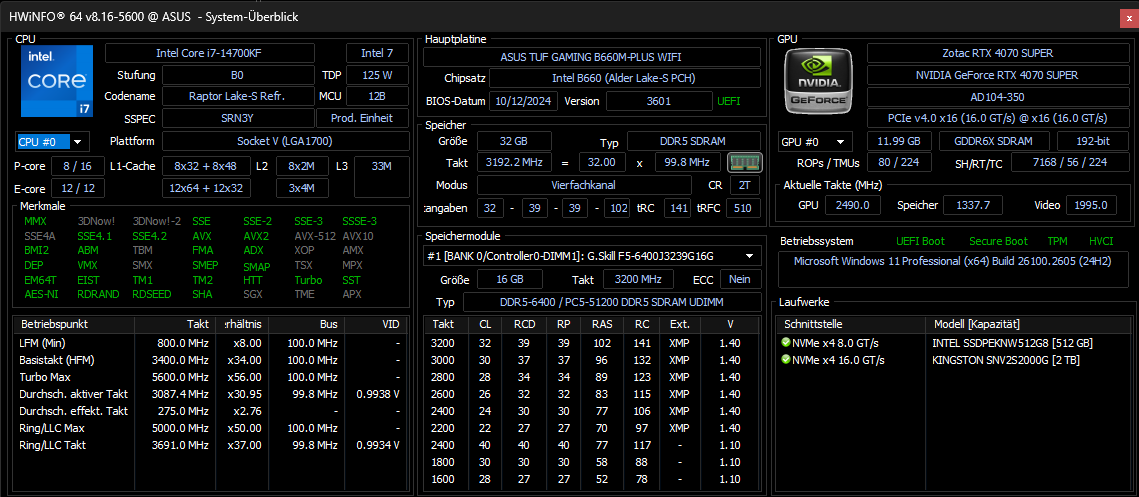Screen dimensions: 1139x497
Task: Click the tRFC 510 value
Action: click(x=742, y=209)
